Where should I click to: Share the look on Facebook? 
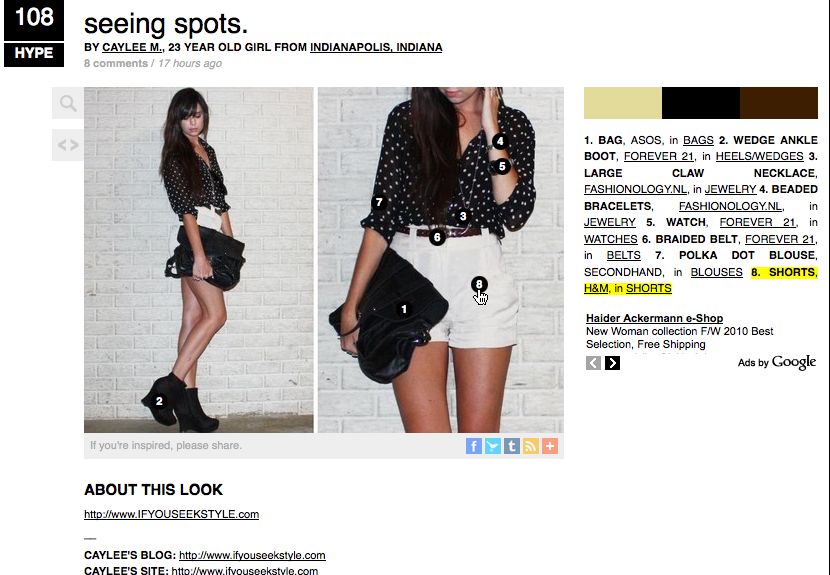coord(474,446)
